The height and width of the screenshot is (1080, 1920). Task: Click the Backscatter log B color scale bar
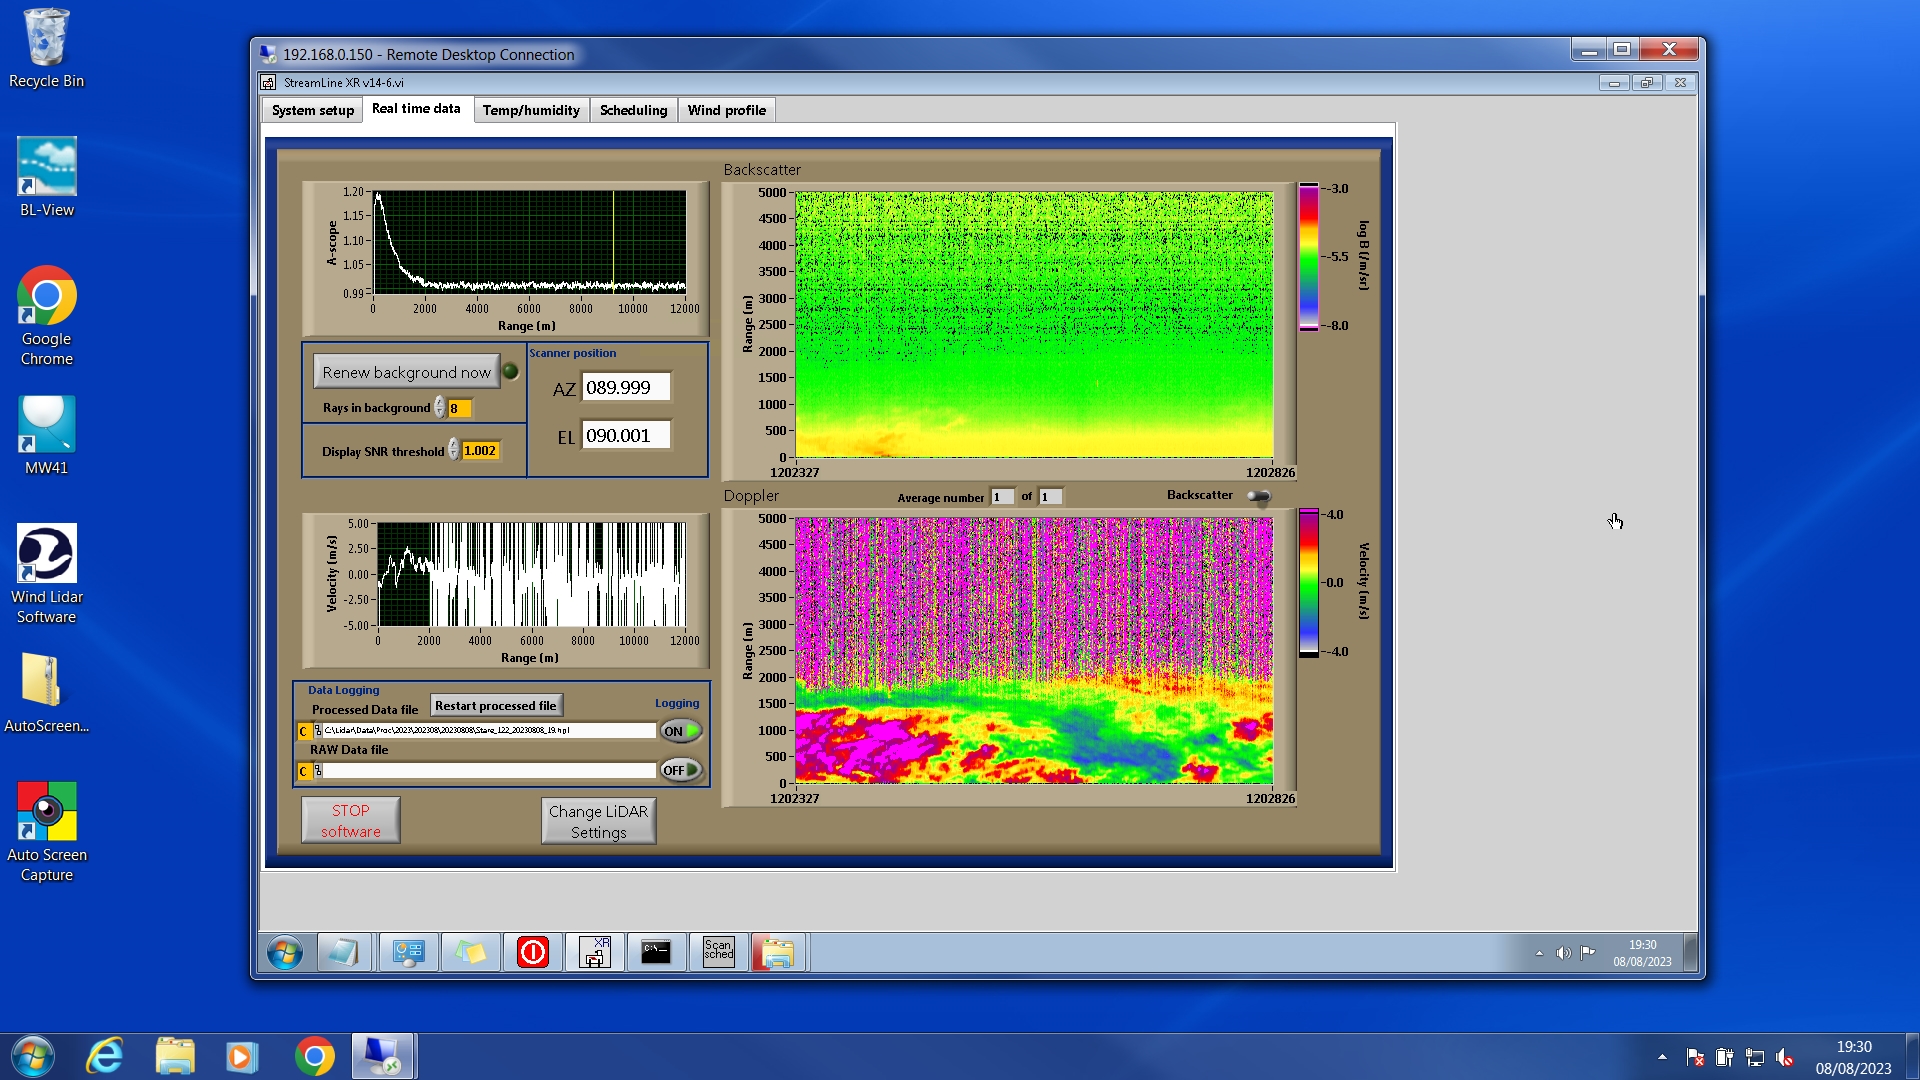(1308, 257)
